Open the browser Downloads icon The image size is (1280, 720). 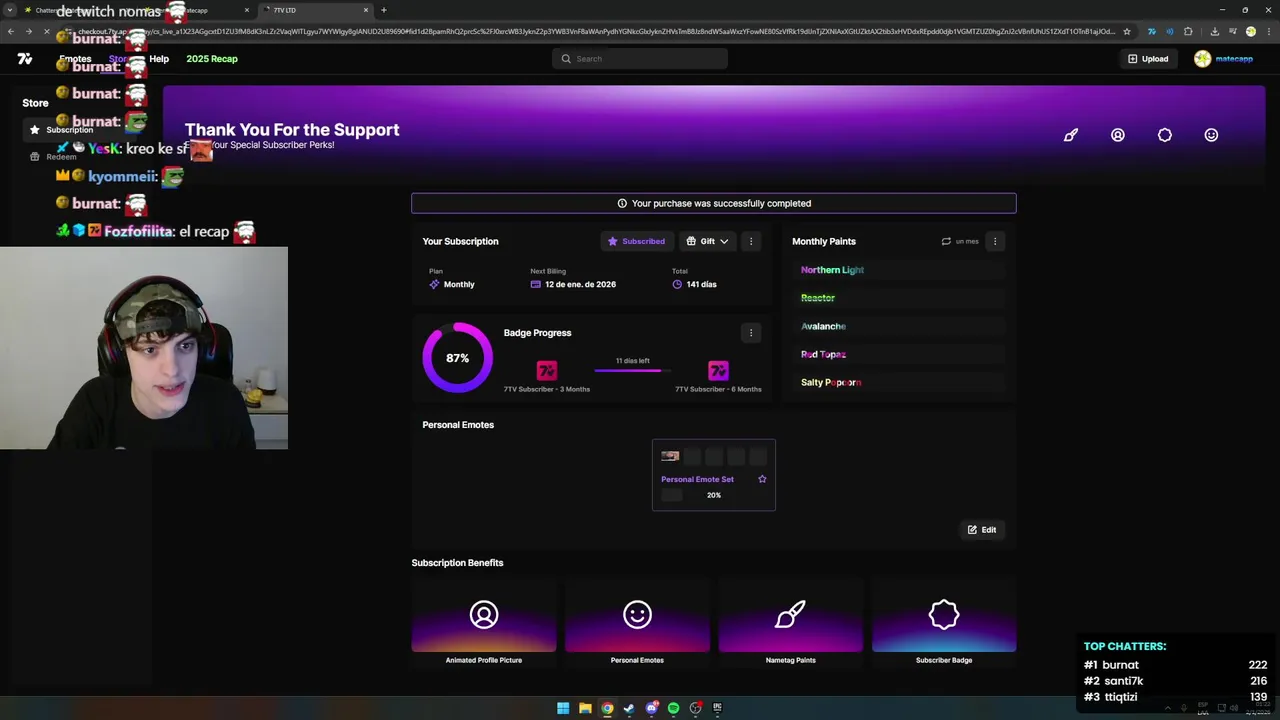[x=1214, y=31]
